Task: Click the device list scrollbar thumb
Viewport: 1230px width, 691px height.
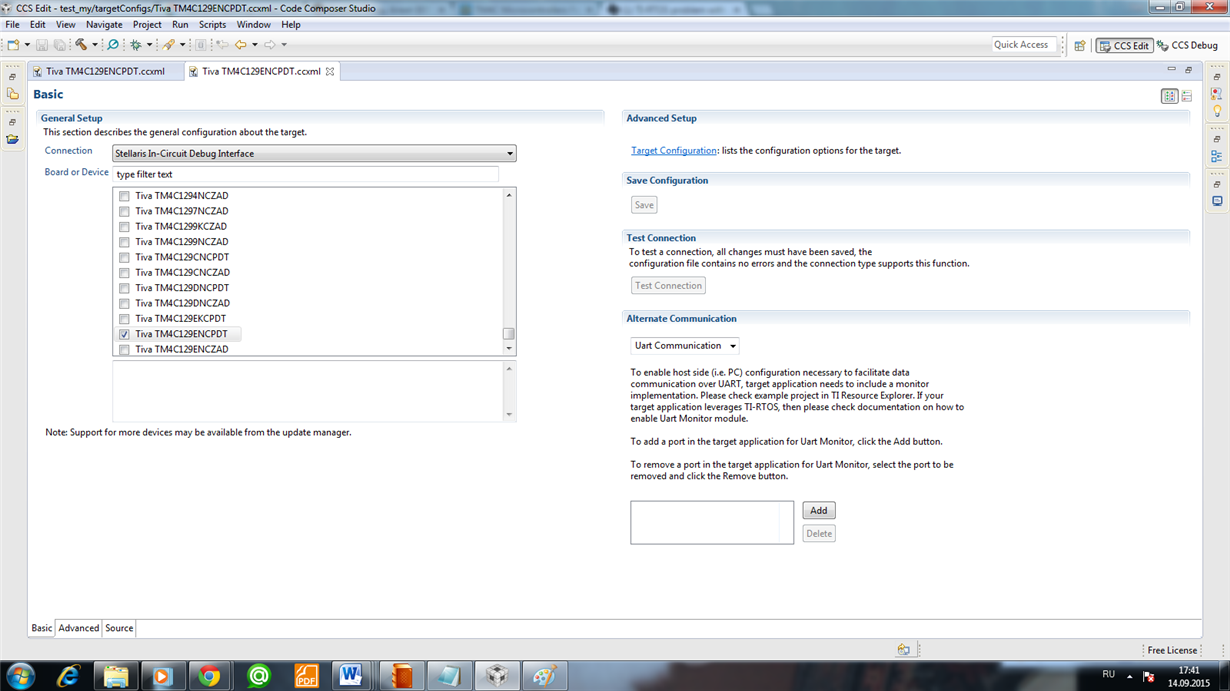Action: (509, 334)
